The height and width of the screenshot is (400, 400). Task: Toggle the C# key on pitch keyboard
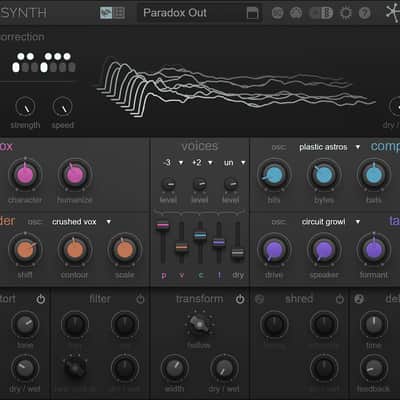pyautogui.click(x=21, y=56)
